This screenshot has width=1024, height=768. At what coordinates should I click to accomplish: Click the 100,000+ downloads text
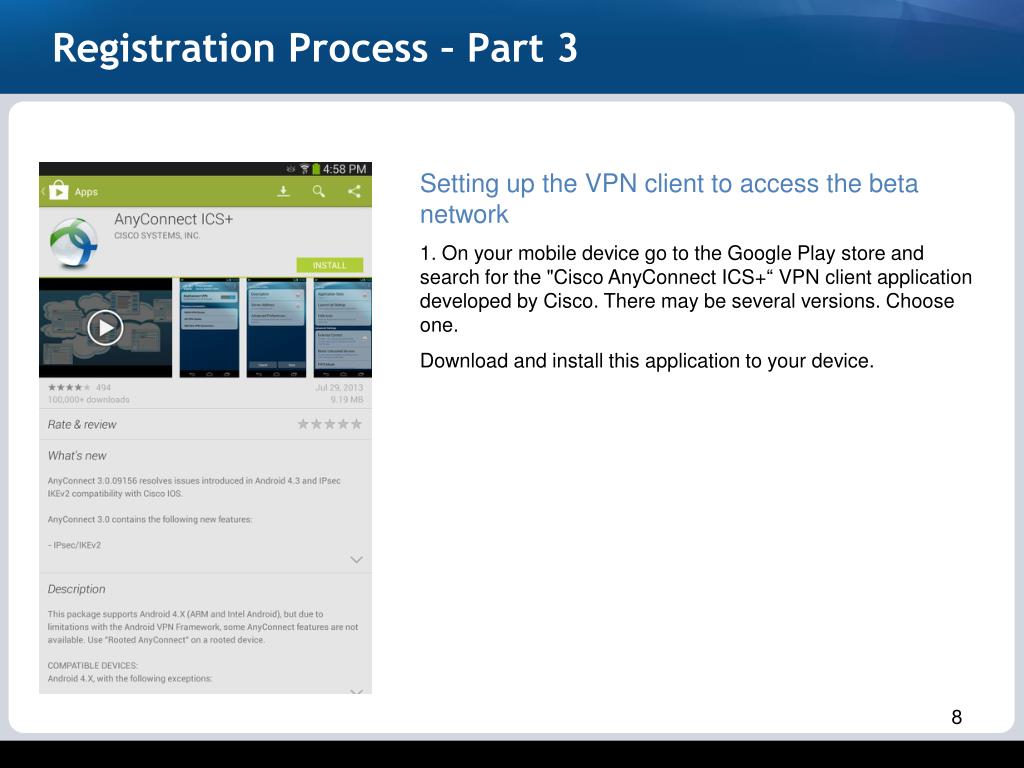click(x=89, y=400)
